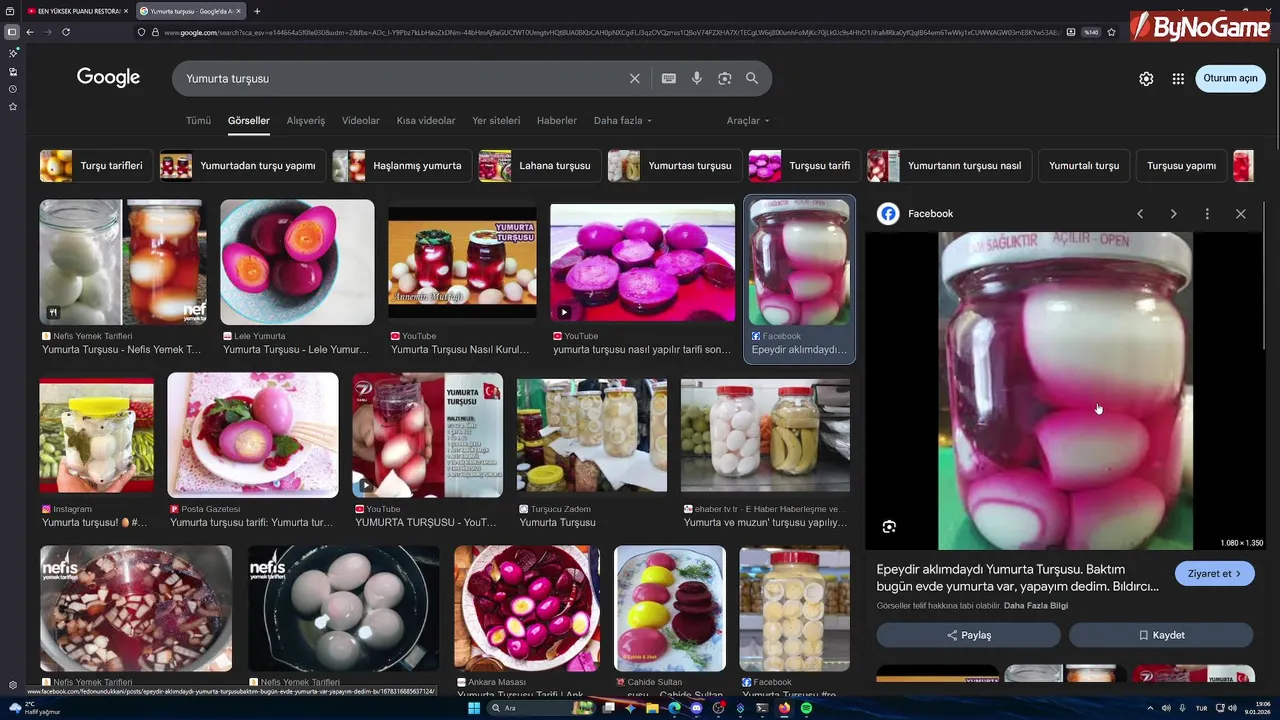1280x720 pixels.
Task: Open sidebar settings gear at bottom left
Action: [13, 686]
